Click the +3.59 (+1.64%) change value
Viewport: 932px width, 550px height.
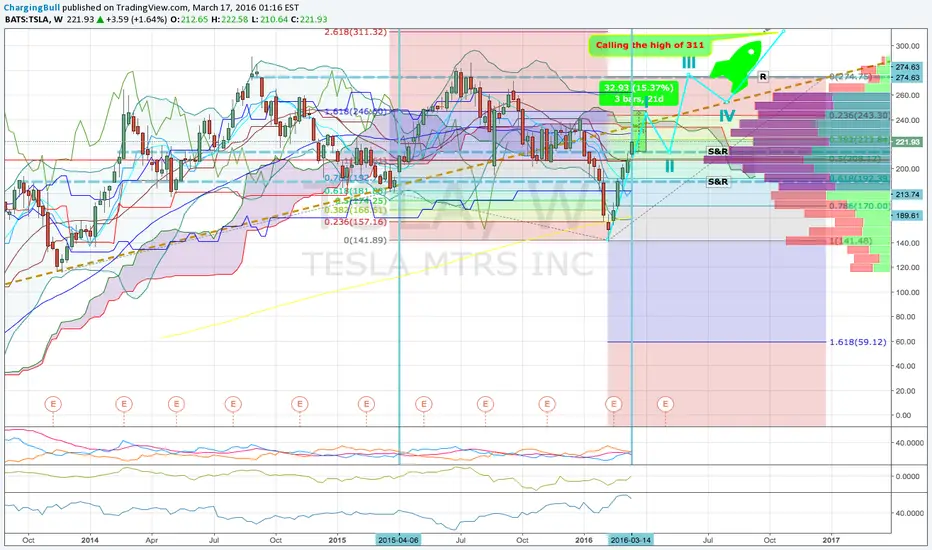tap(136, 19)
